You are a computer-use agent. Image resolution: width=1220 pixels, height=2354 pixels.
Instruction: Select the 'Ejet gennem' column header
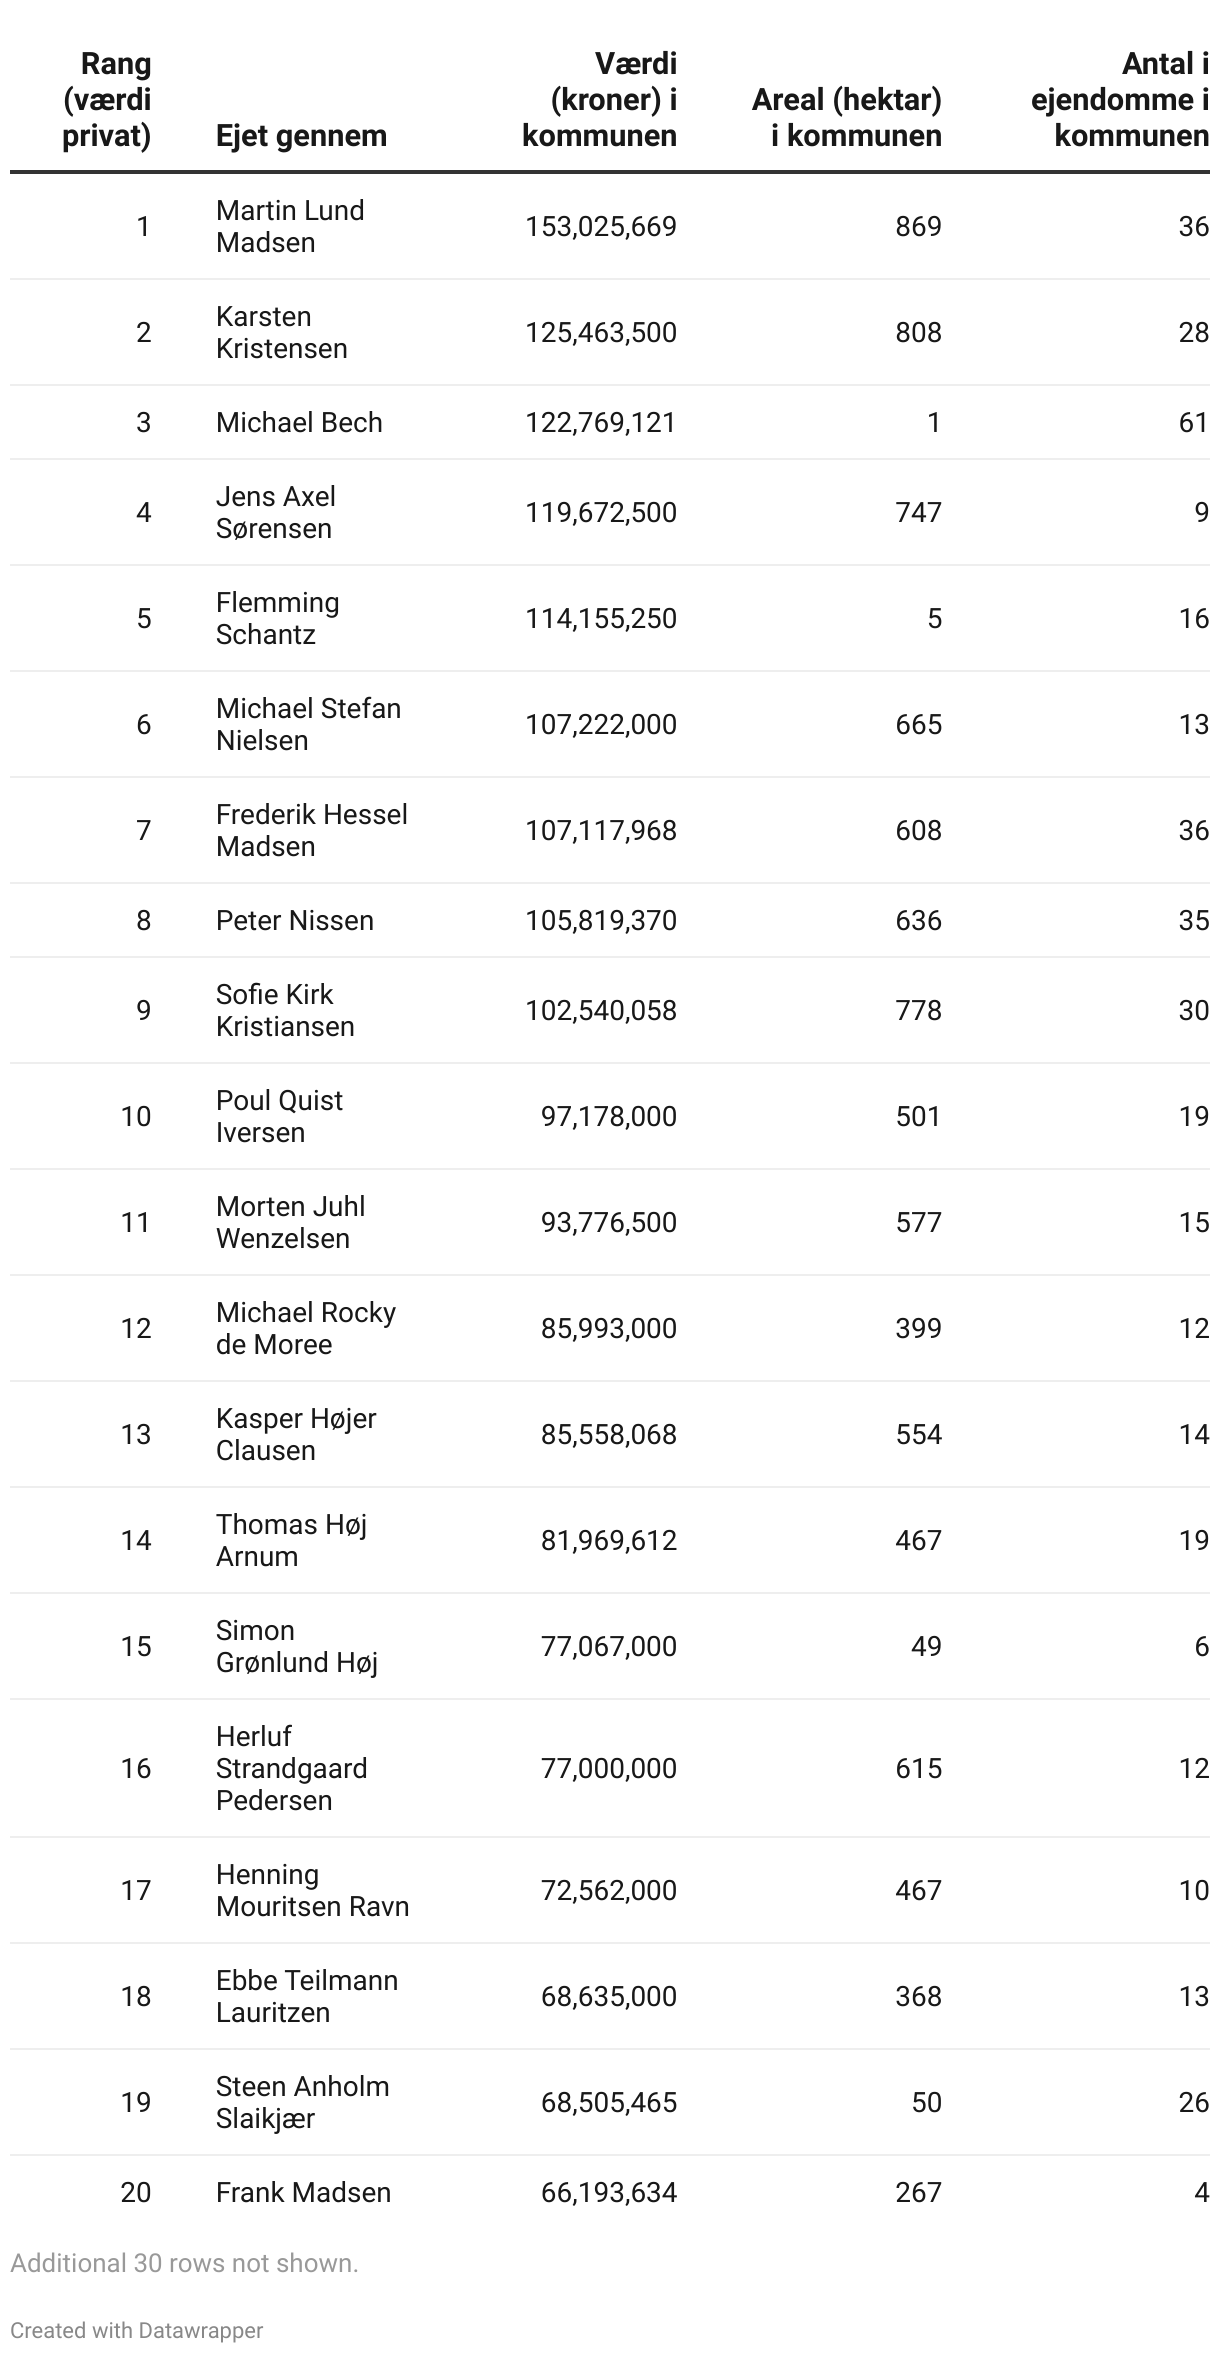[x=301, y=135]
